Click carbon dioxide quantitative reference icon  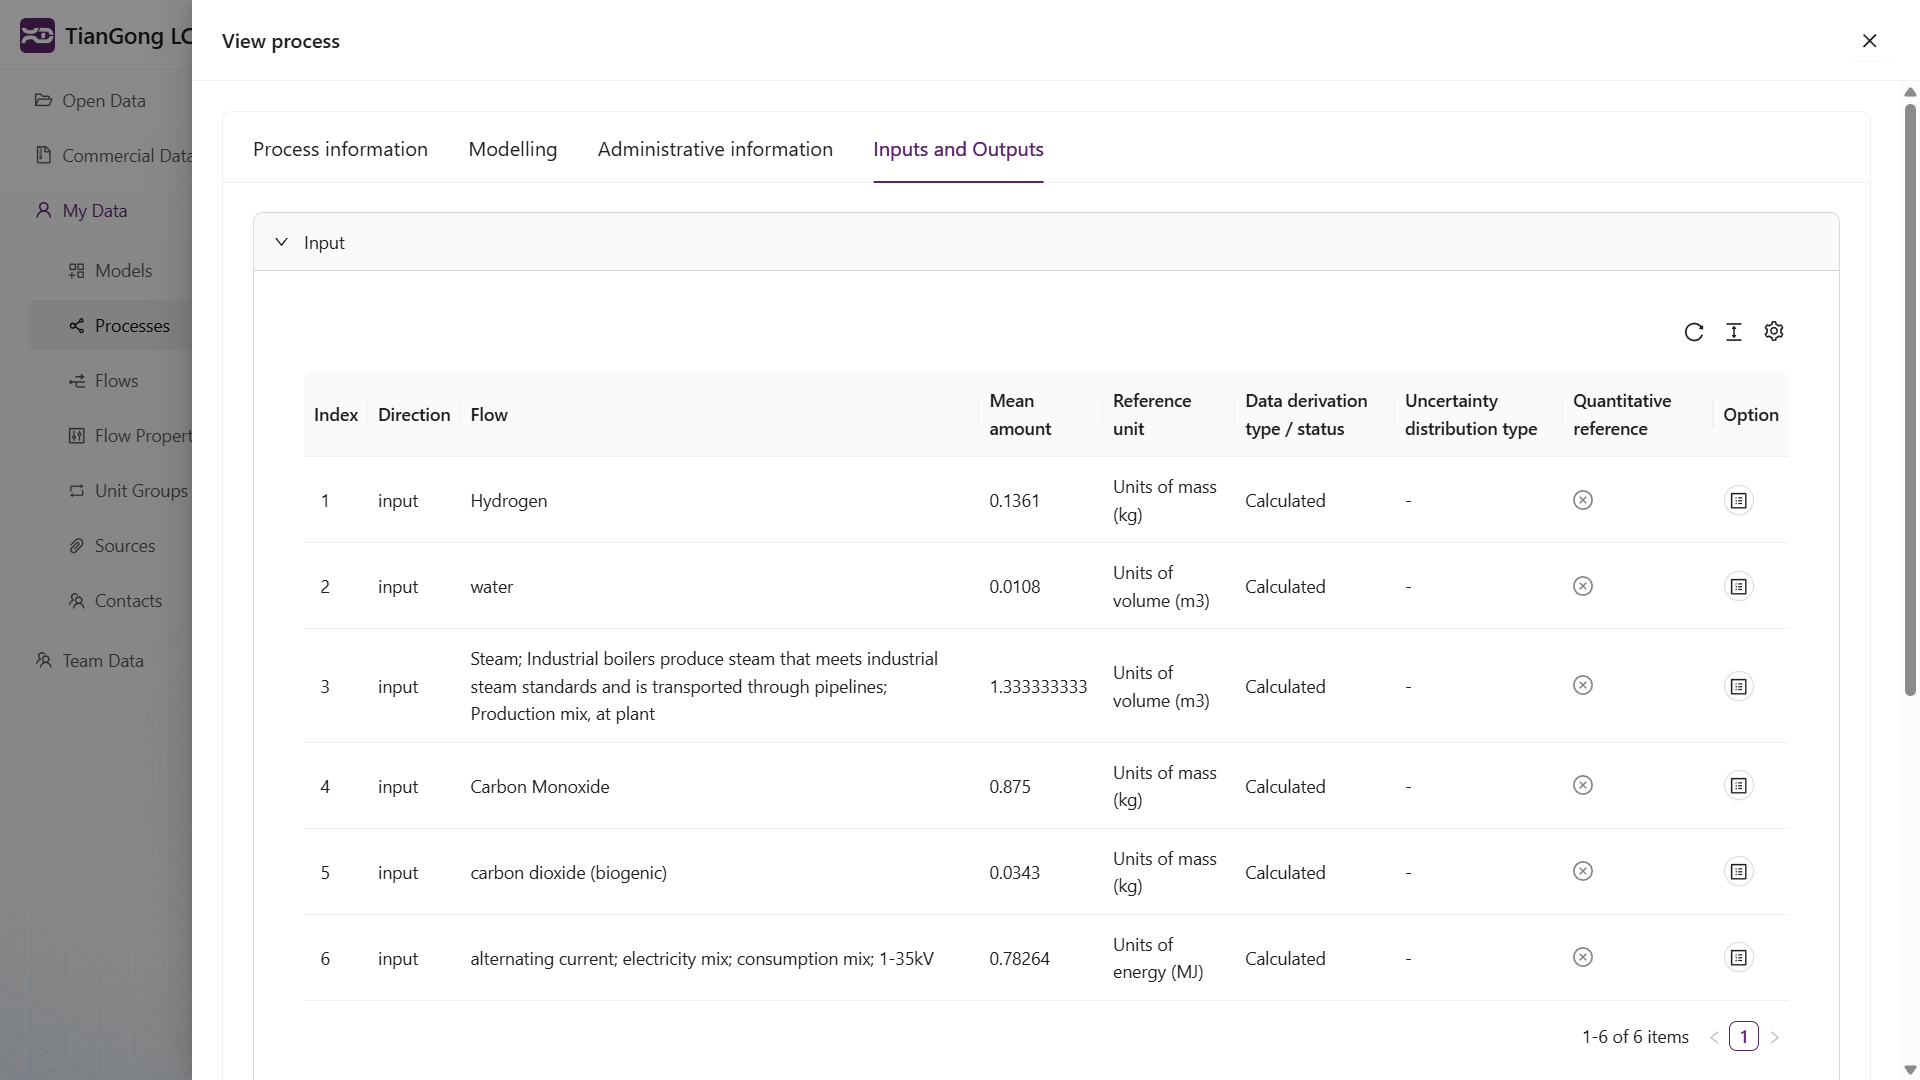click(x=1582, y=872)
